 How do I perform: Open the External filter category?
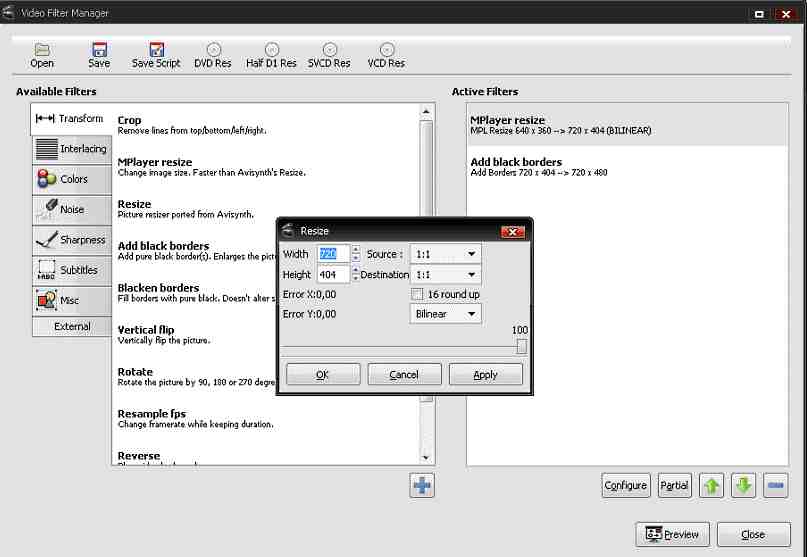coord(72,327)
